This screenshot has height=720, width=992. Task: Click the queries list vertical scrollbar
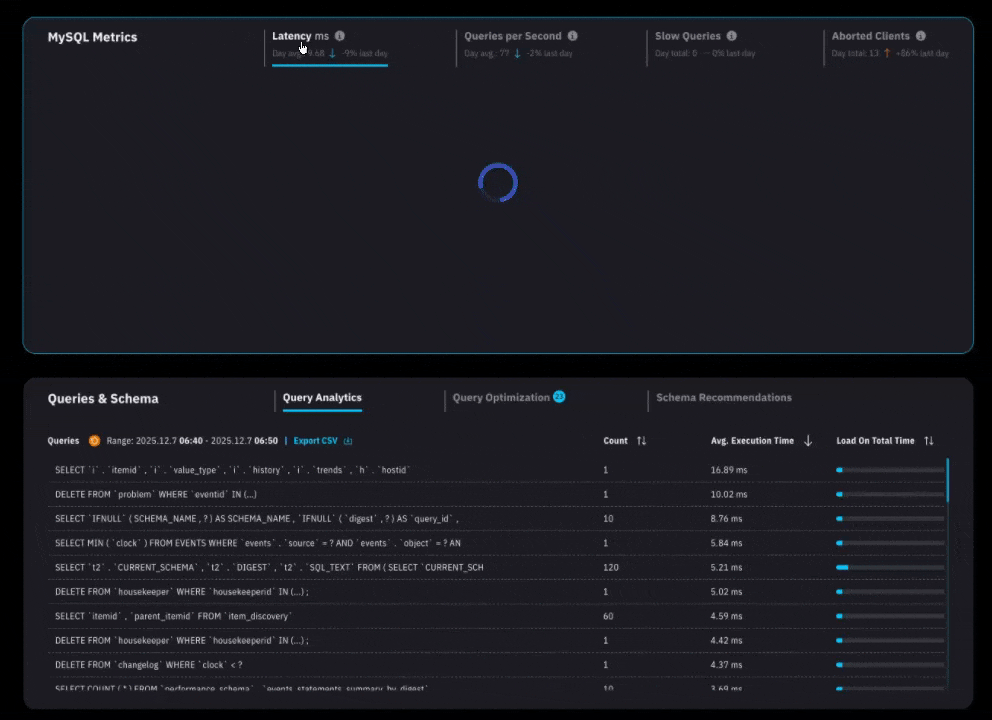point(948,481)
